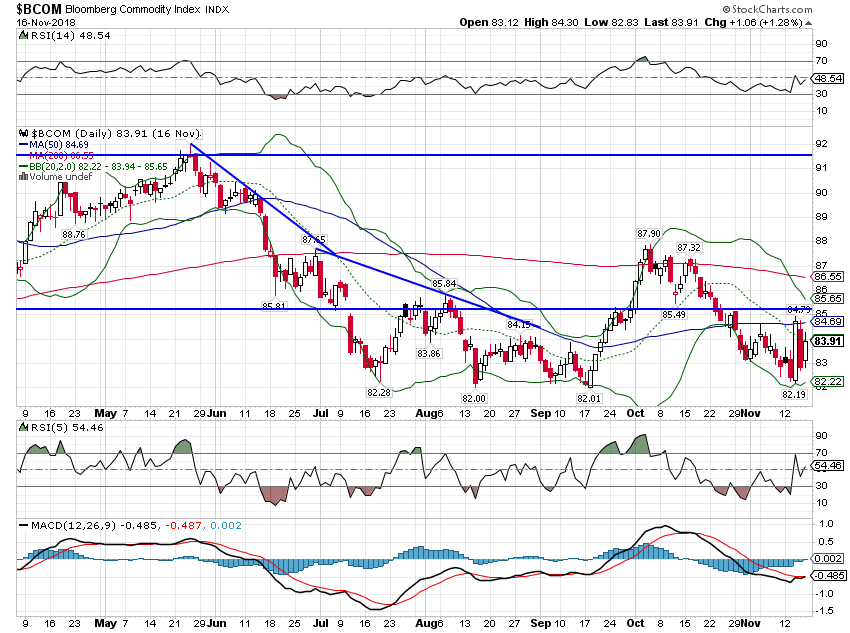The image size is (850, 633).
Task: Click the 54.46 RSI(5) tag on right axis
Action: tap(828, 466)
